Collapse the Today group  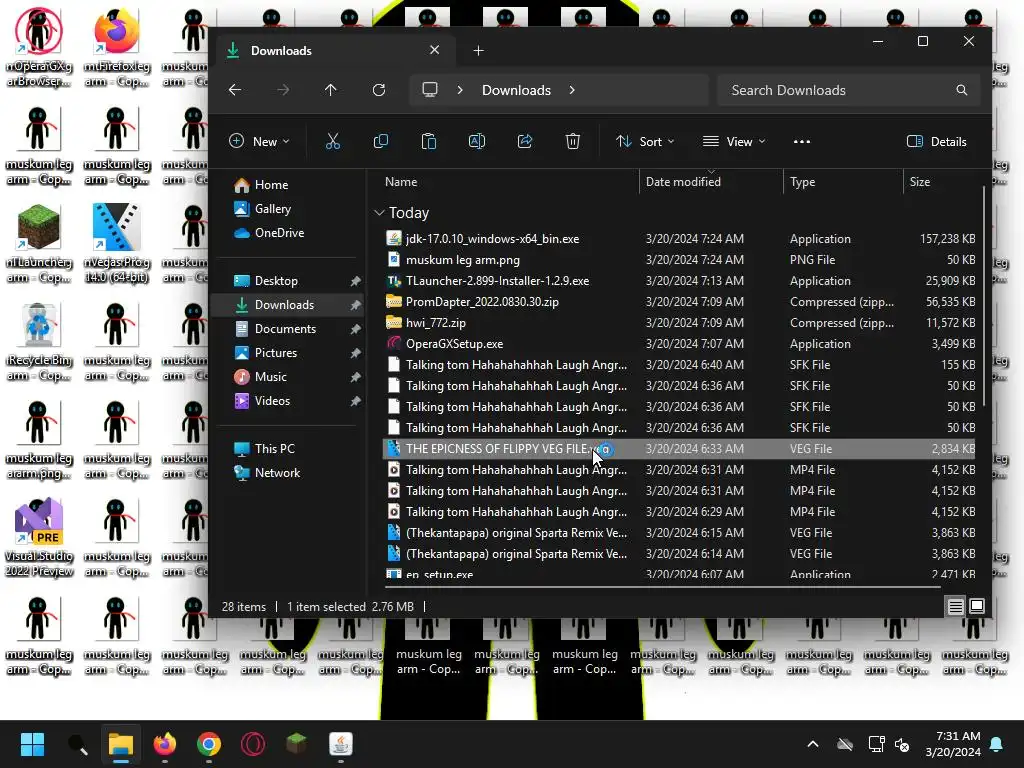pos(379,213)
